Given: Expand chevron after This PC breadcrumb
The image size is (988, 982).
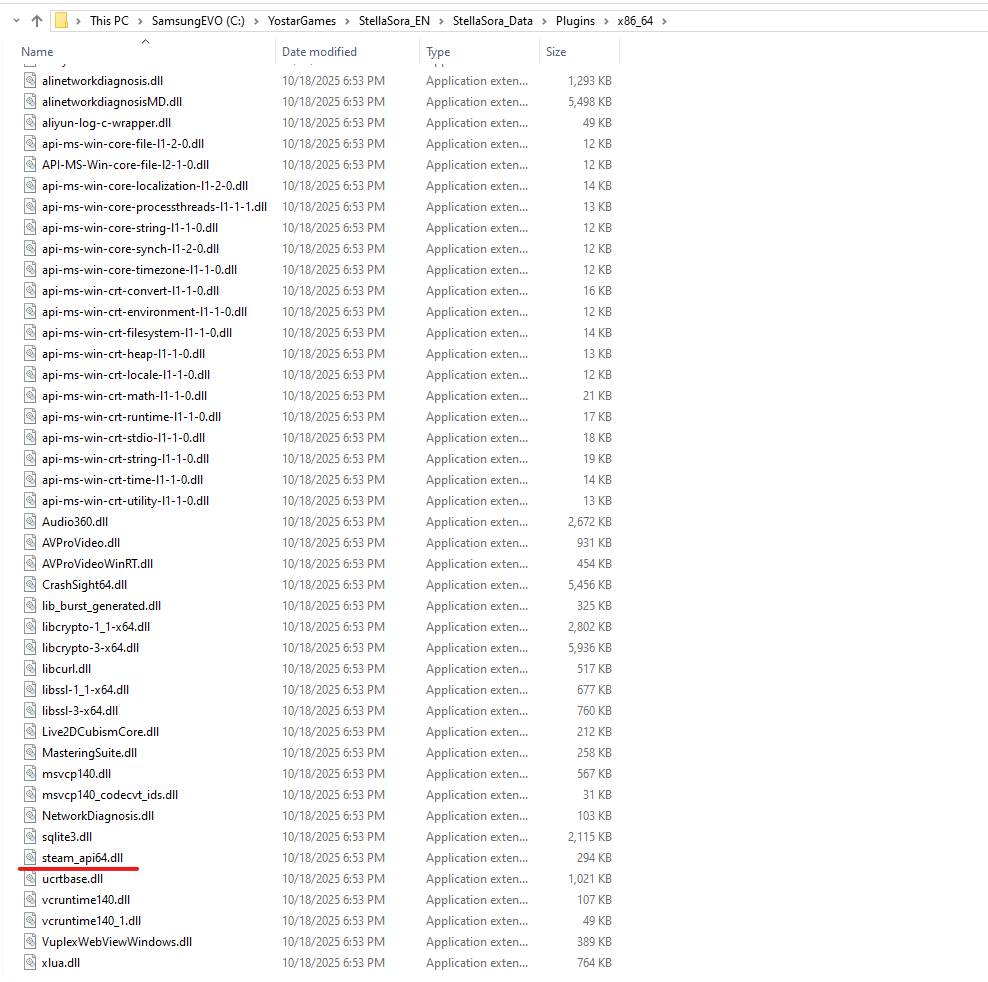Looking at the screenshot, I should (x=140, y=21).
